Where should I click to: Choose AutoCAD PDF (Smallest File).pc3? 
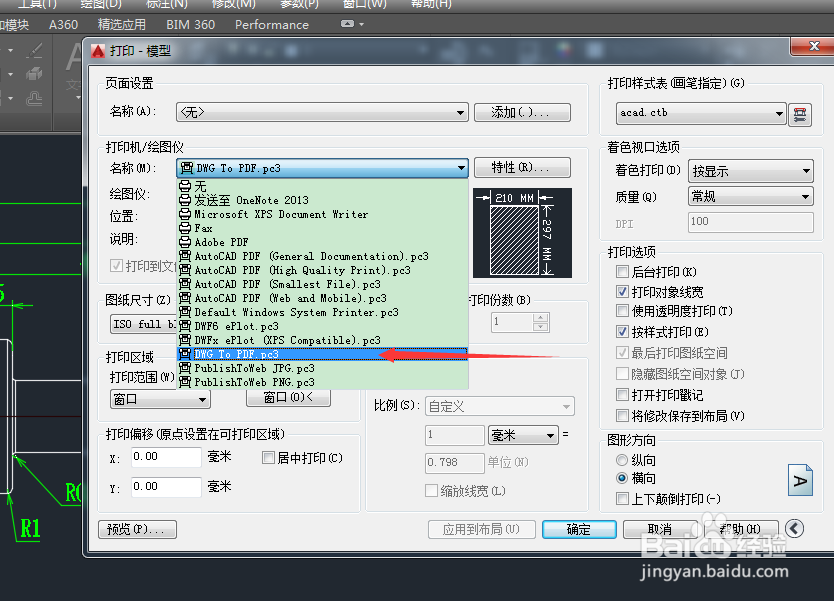pyautogui.click(x=322, y=284)
